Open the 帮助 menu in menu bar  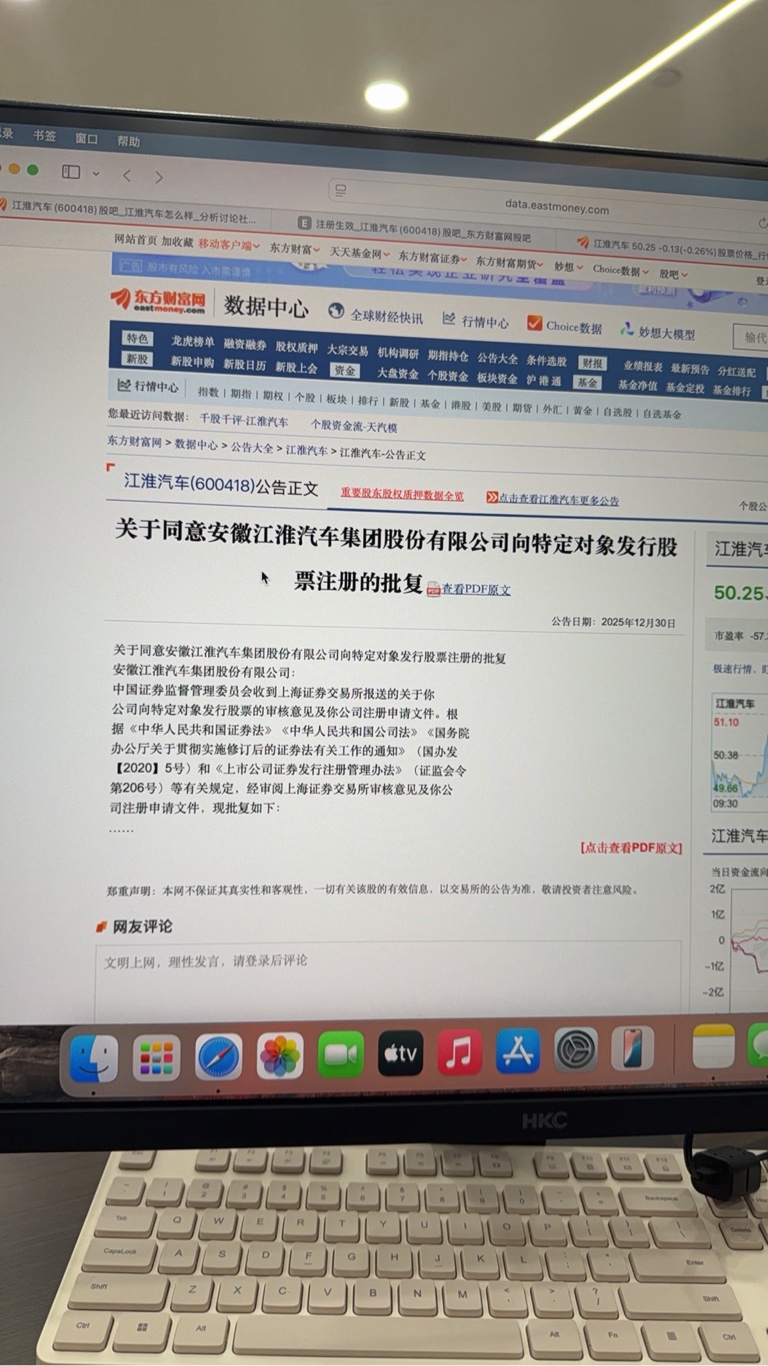(x=128, y=142)
